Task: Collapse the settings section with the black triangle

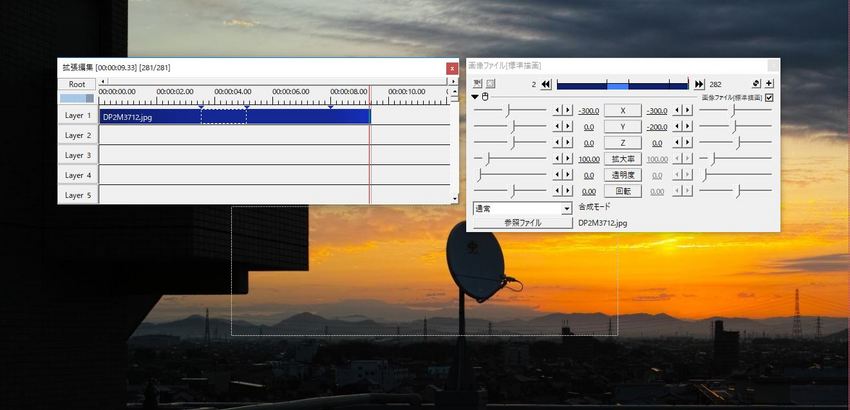Action: pyautogui.click(x=475, y=97)
